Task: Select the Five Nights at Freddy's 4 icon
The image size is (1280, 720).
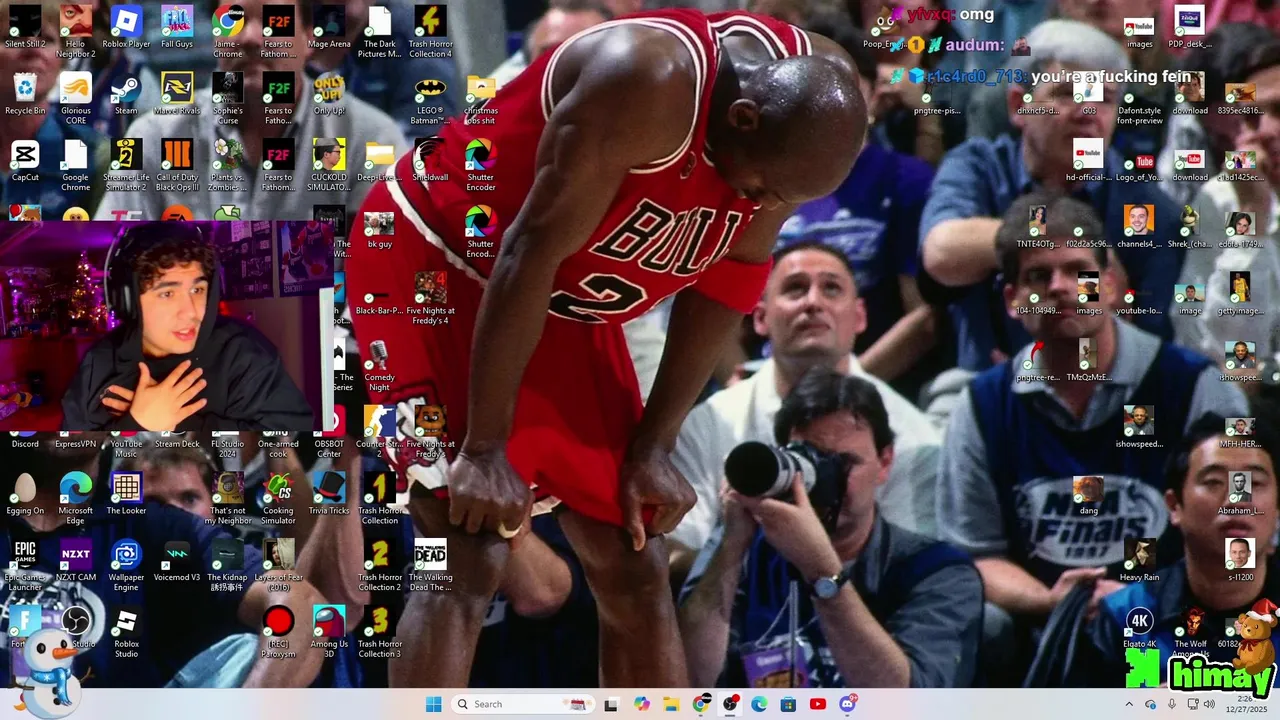Action: (430, 298)
